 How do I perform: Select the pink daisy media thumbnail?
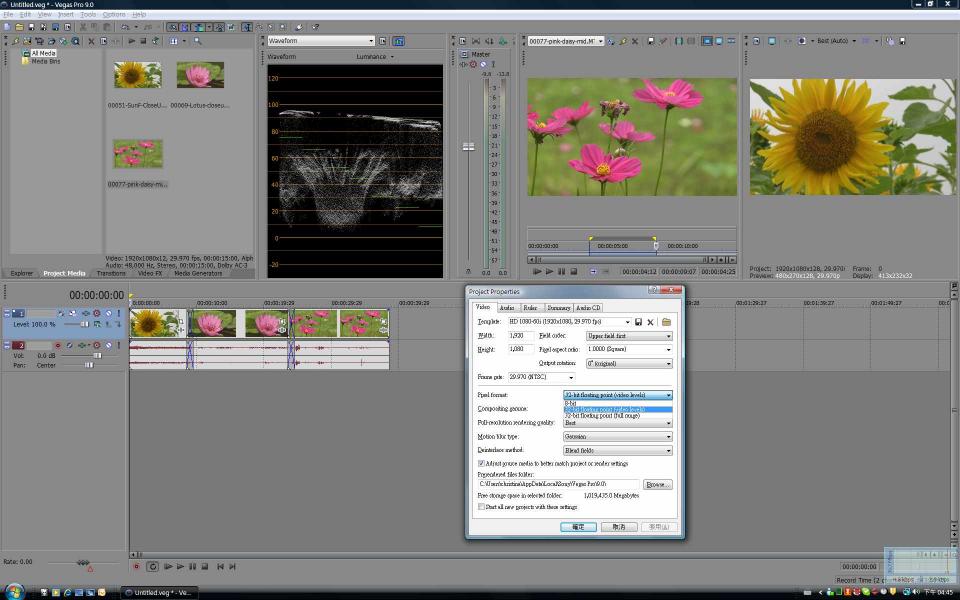point(137,154)
